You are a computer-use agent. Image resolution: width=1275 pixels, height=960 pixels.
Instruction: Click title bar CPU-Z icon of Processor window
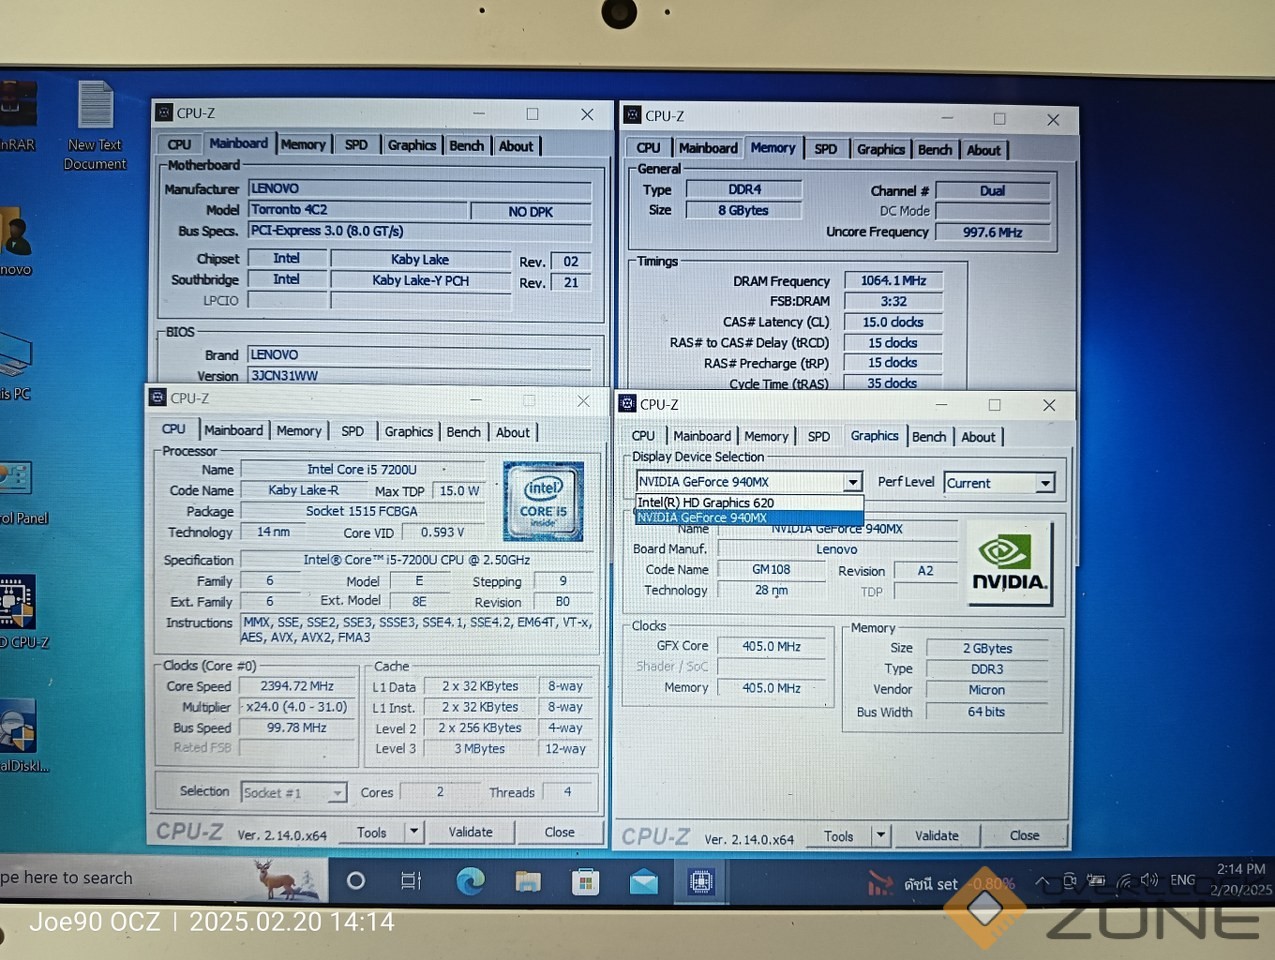tap(158, 398)
